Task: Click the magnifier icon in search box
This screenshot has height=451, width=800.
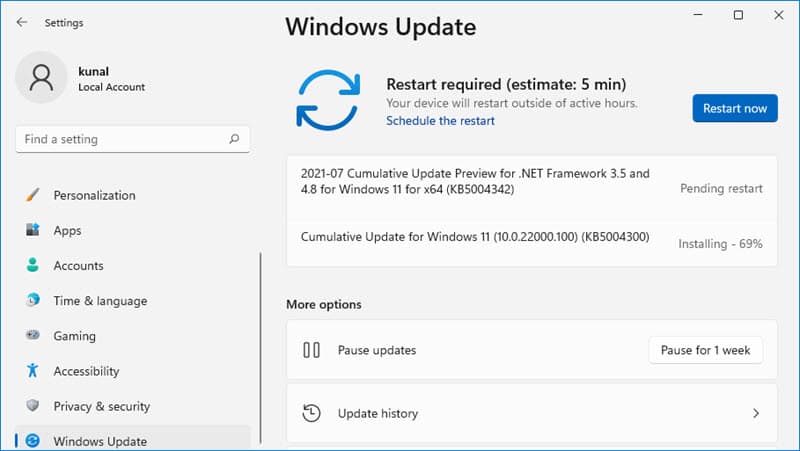Action: point(234,139)
